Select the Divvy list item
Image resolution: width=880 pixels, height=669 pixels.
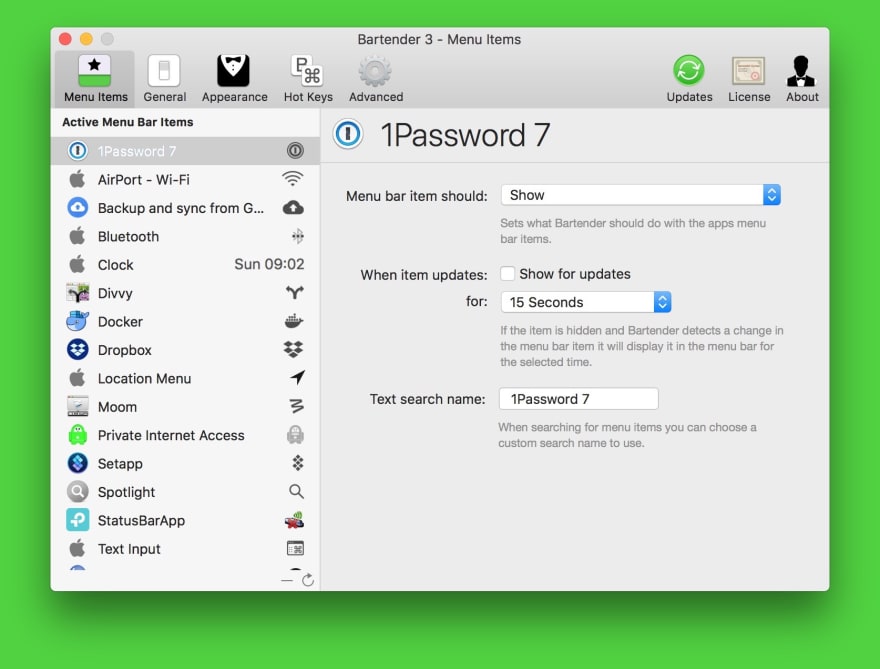coord(185,293)
